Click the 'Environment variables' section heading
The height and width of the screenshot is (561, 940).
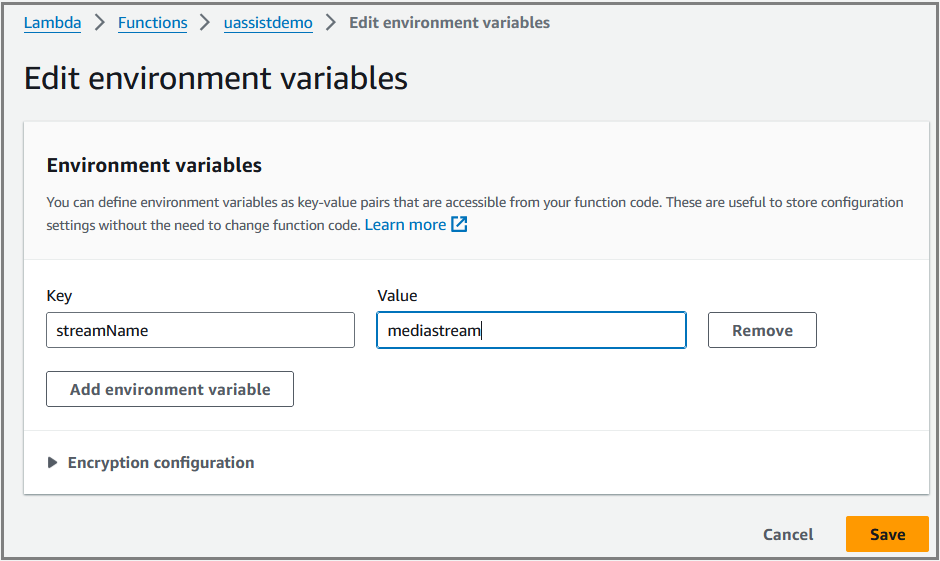[154, 165]
